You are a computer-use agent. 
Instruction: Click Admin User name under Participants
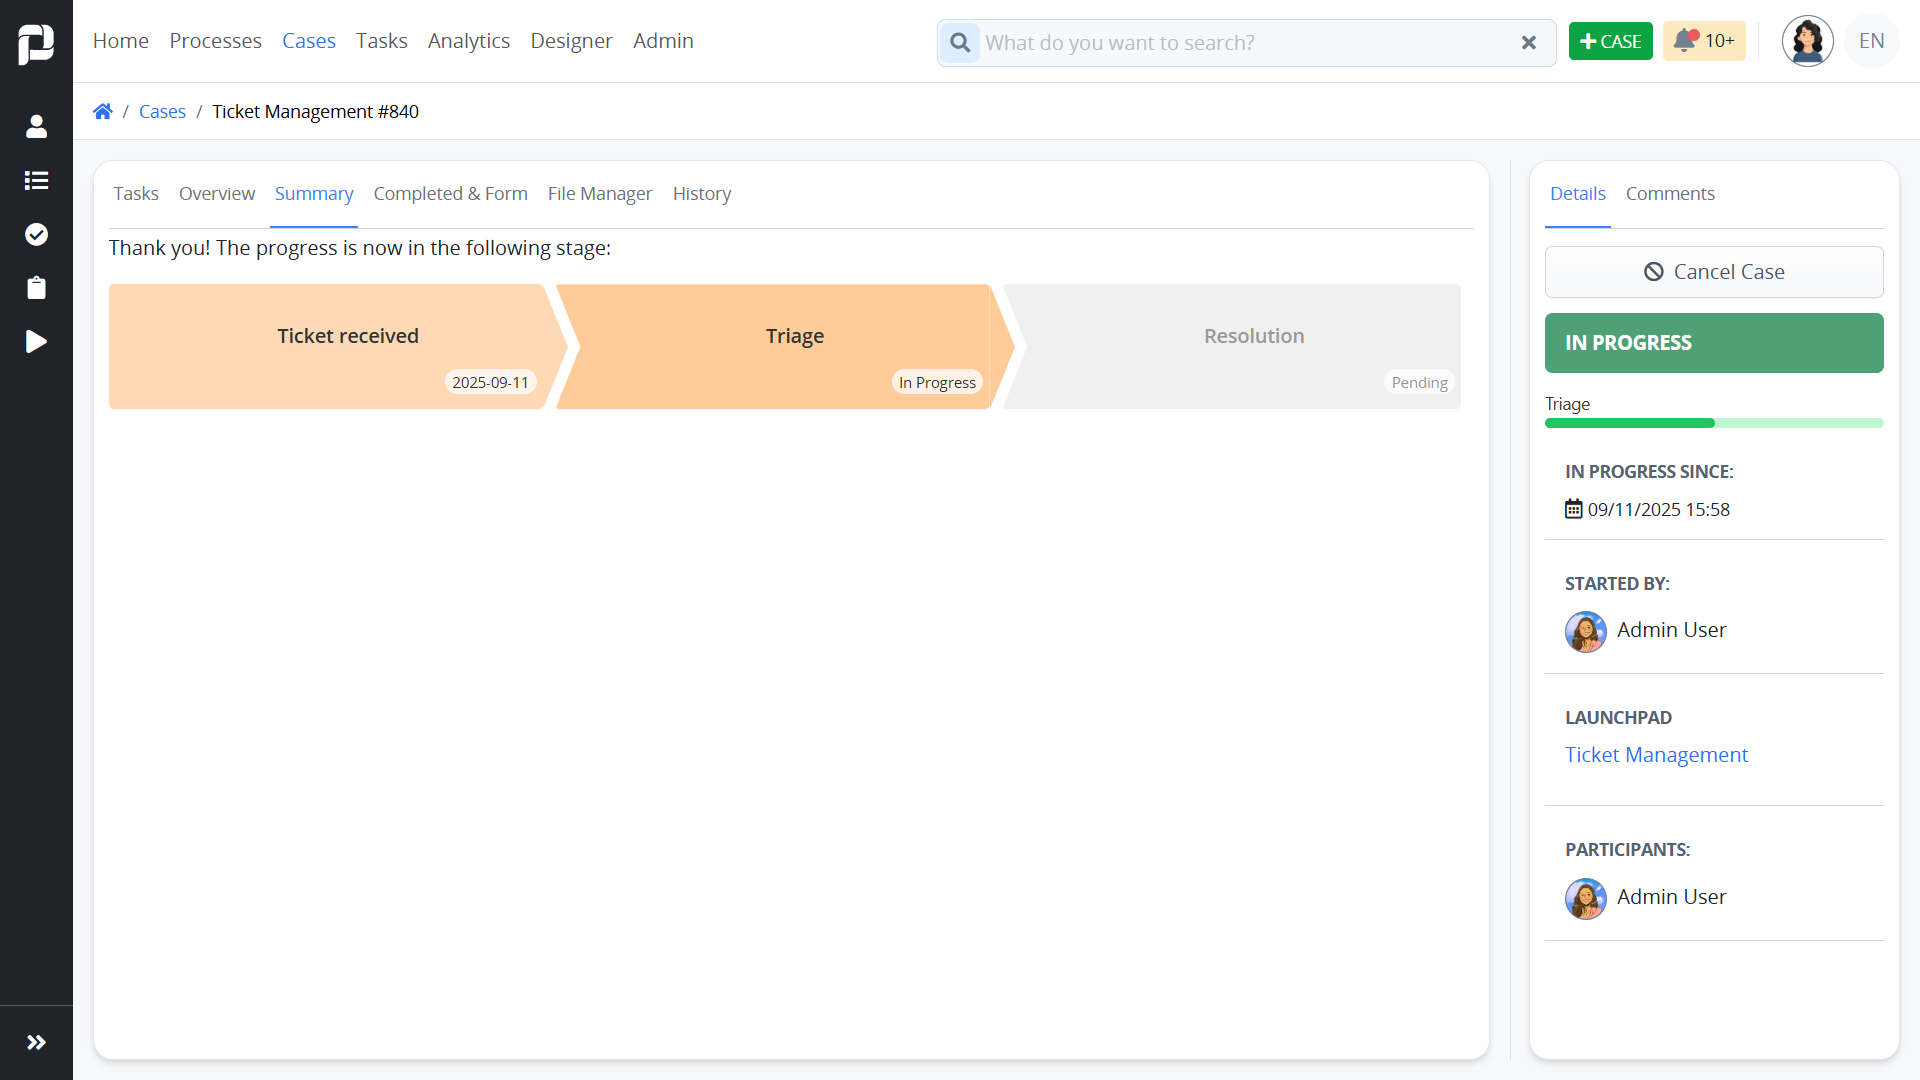1671,897
